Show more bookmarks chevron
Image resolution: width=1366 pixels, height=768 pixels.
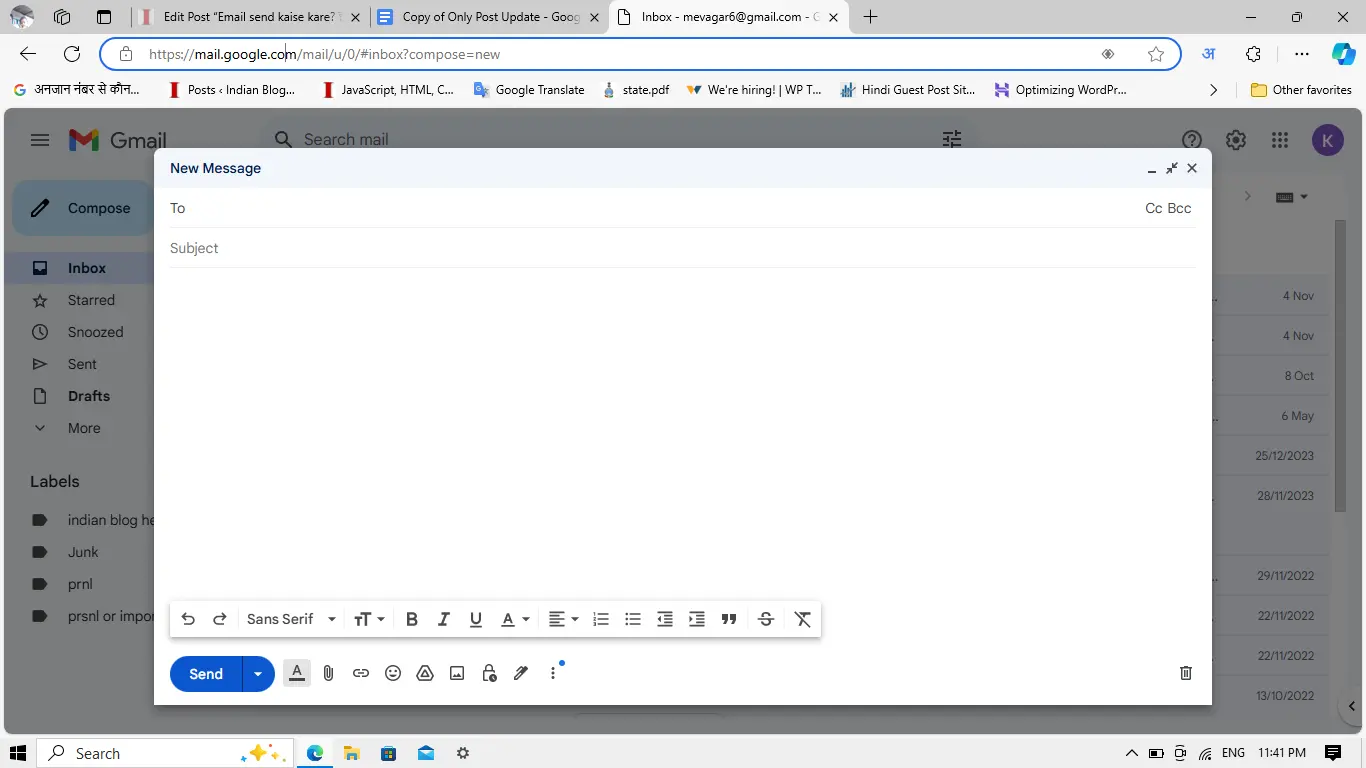pyautogui.click(x=1214, y=90)
